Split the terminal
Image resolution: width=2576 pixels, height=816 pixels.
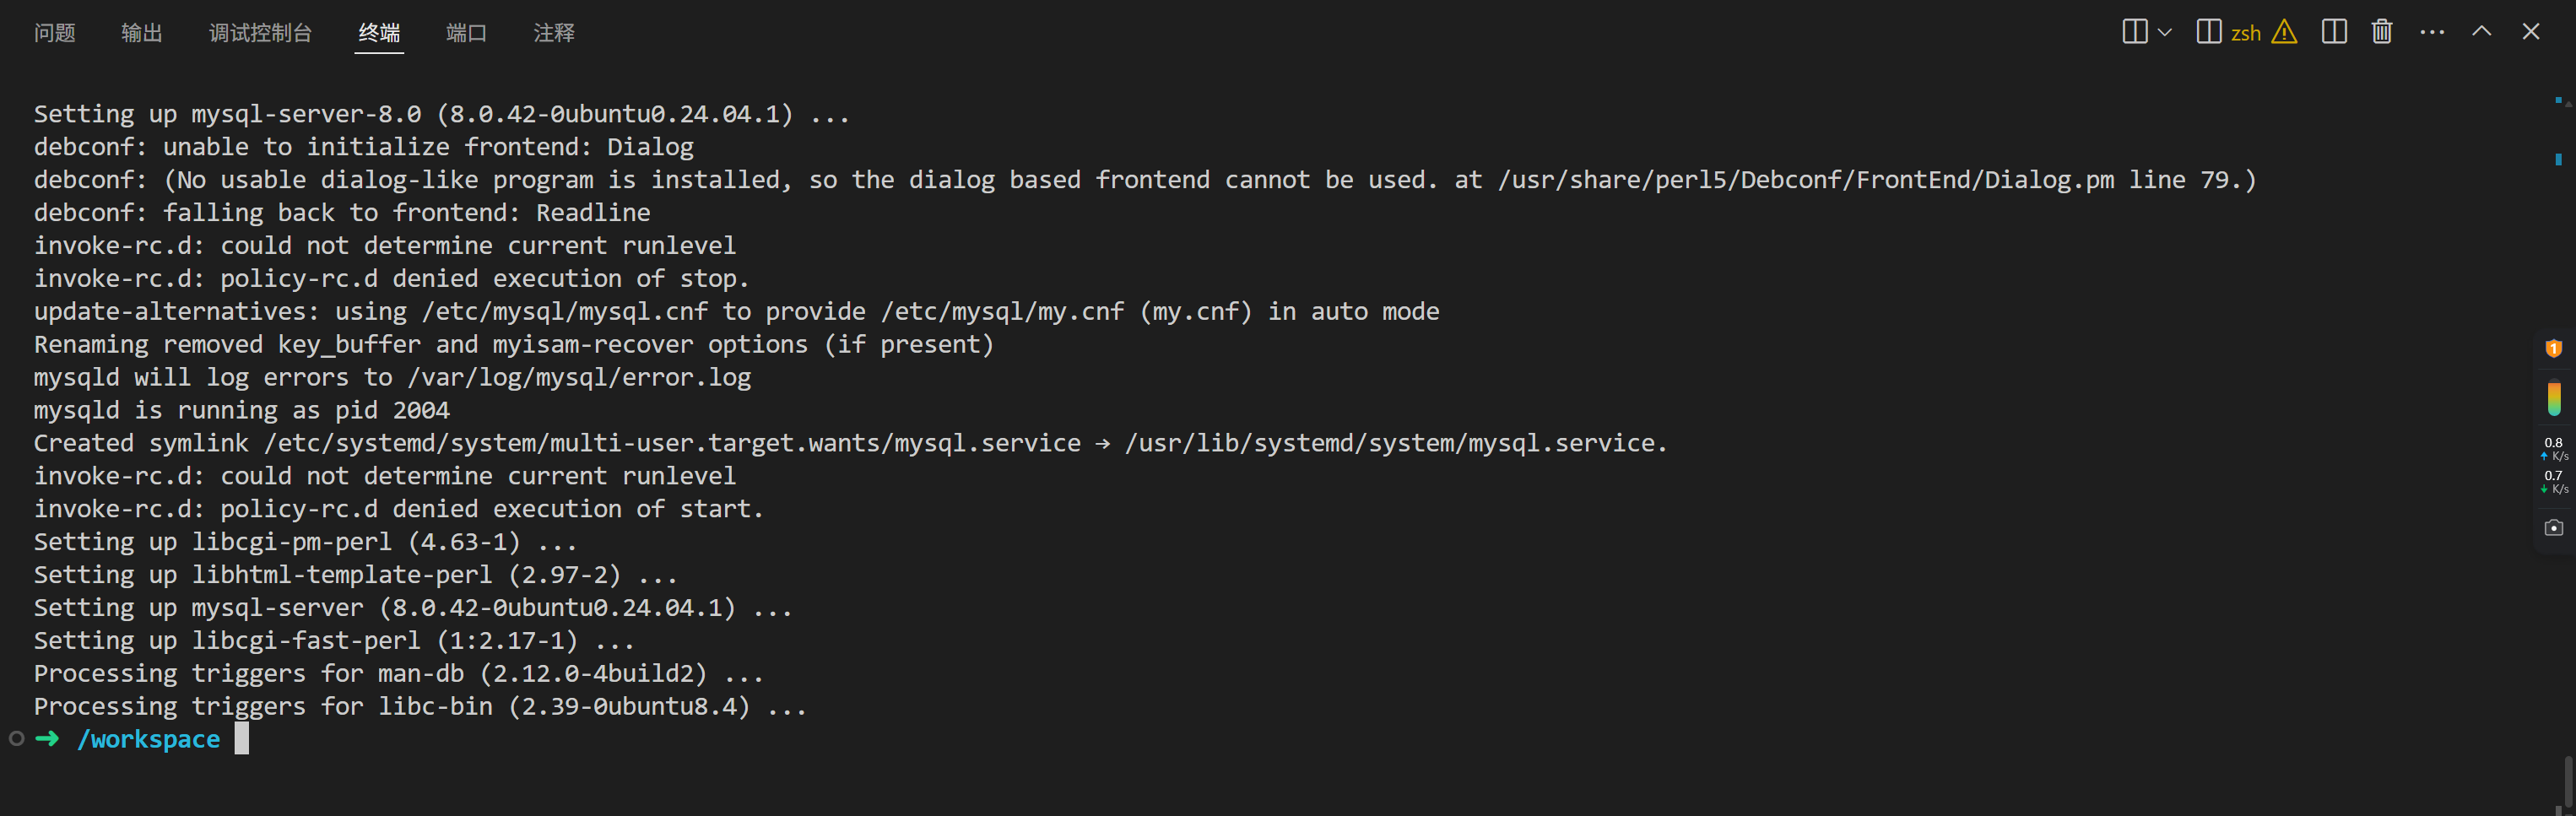[2334, 32]
